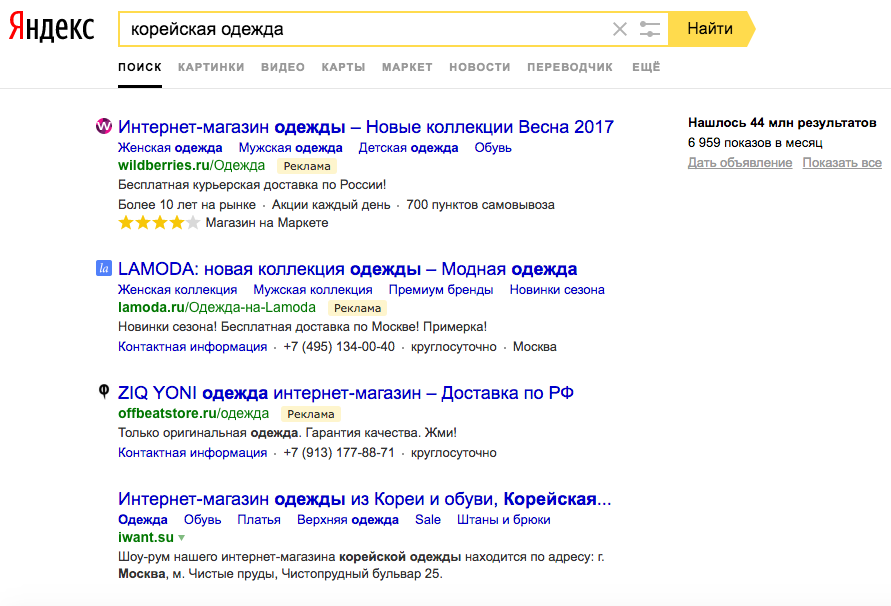Clear the search query with the X icon
The image size is (891, 606).
coord(619,29)
